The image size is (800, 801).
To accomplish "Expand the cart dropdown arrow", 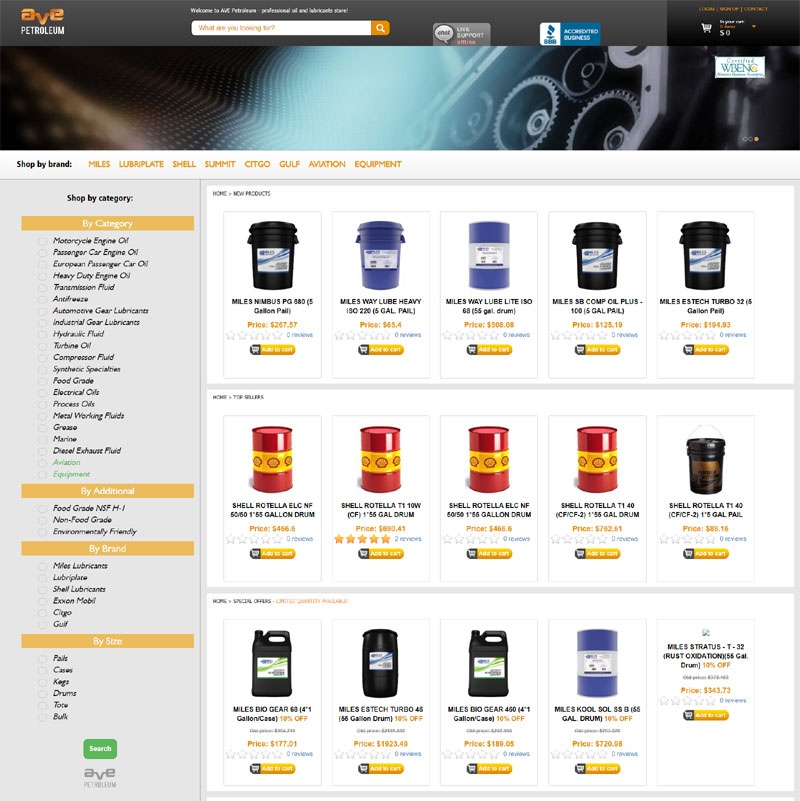I will point(753,27).
